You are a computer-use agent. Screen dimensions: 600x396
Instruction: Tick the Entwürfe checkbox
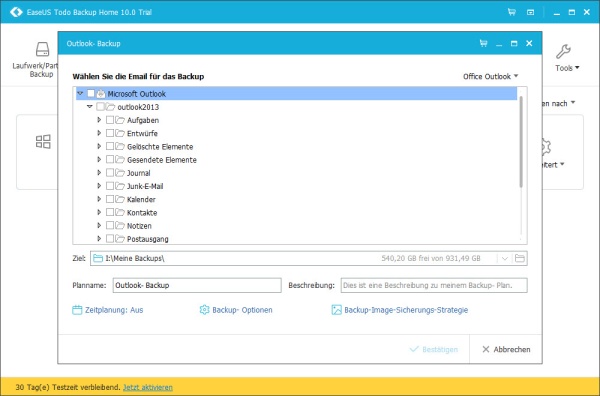tap(110, 133)
